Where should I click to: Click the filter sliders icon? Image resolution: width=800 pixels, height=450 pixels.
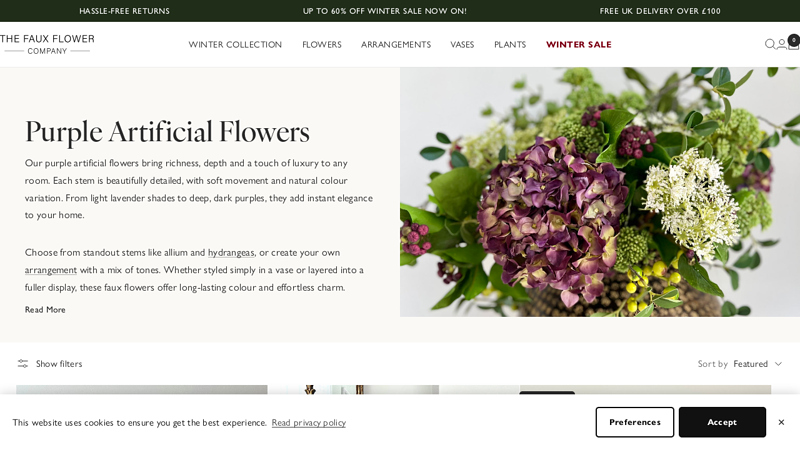(23, 364)
